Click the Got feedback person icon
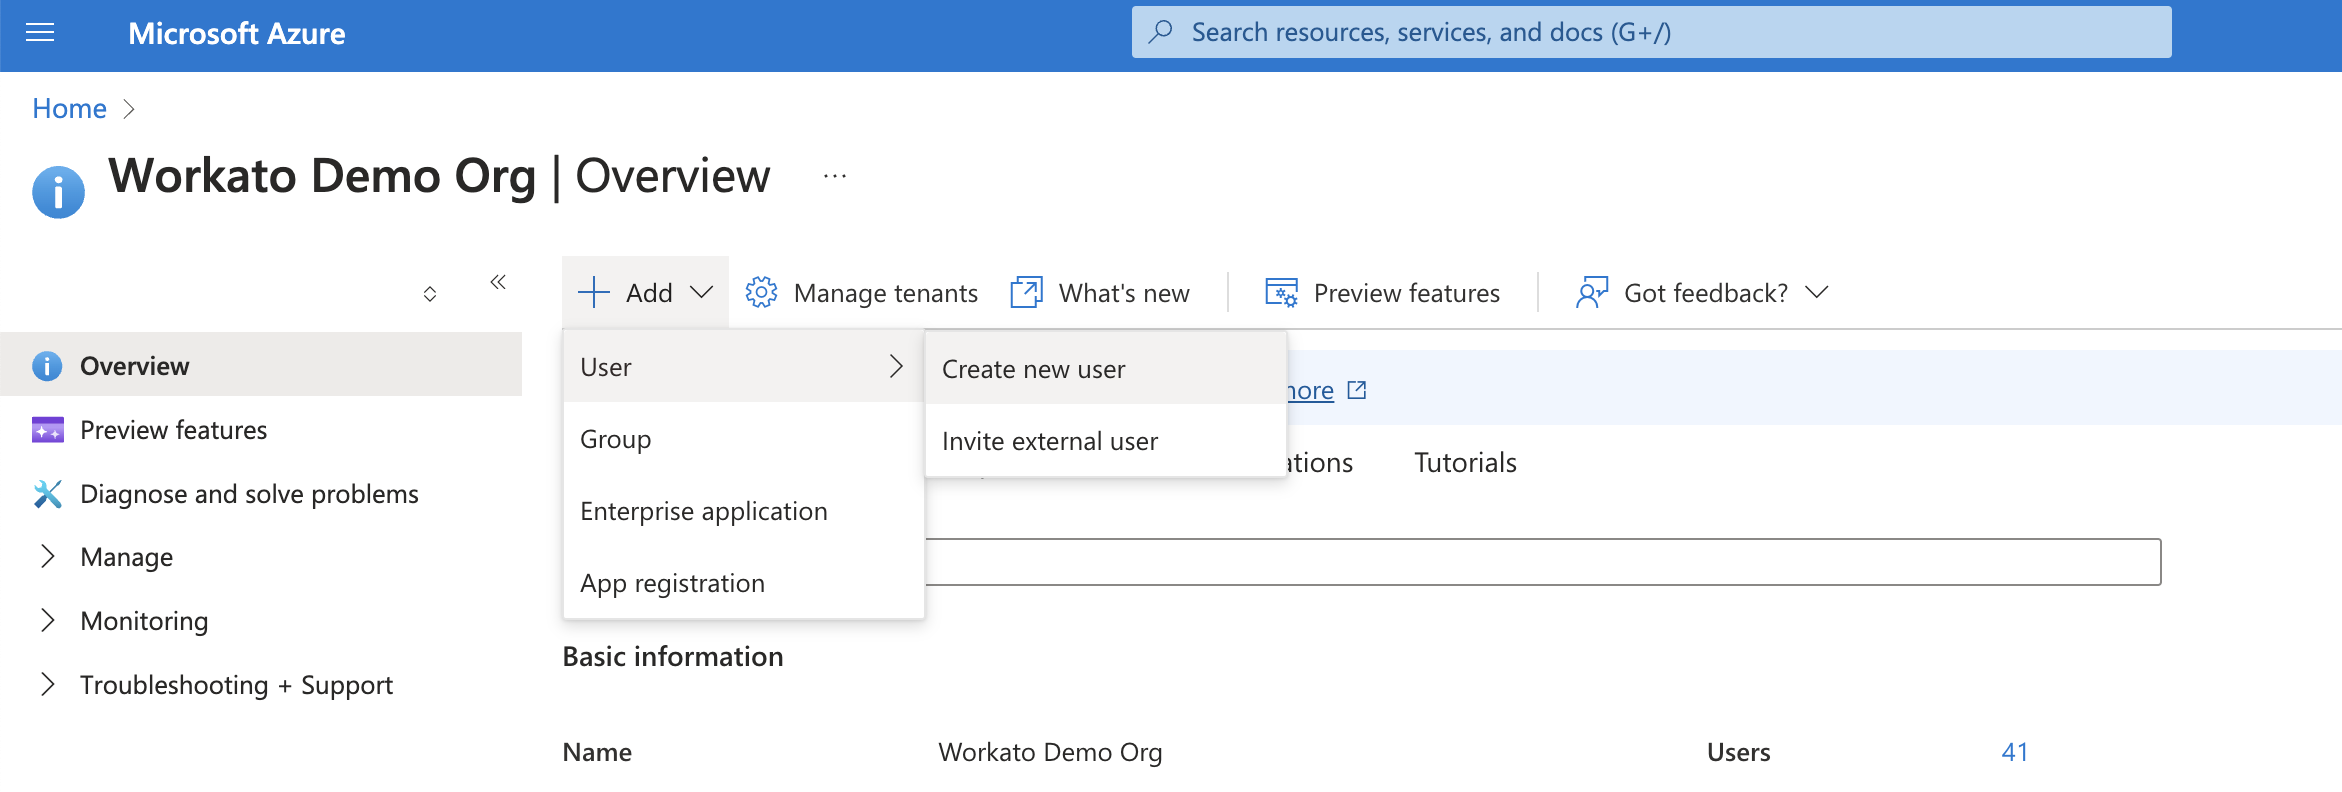The width and height of the screenshot is (2342, 792). 1591,293
